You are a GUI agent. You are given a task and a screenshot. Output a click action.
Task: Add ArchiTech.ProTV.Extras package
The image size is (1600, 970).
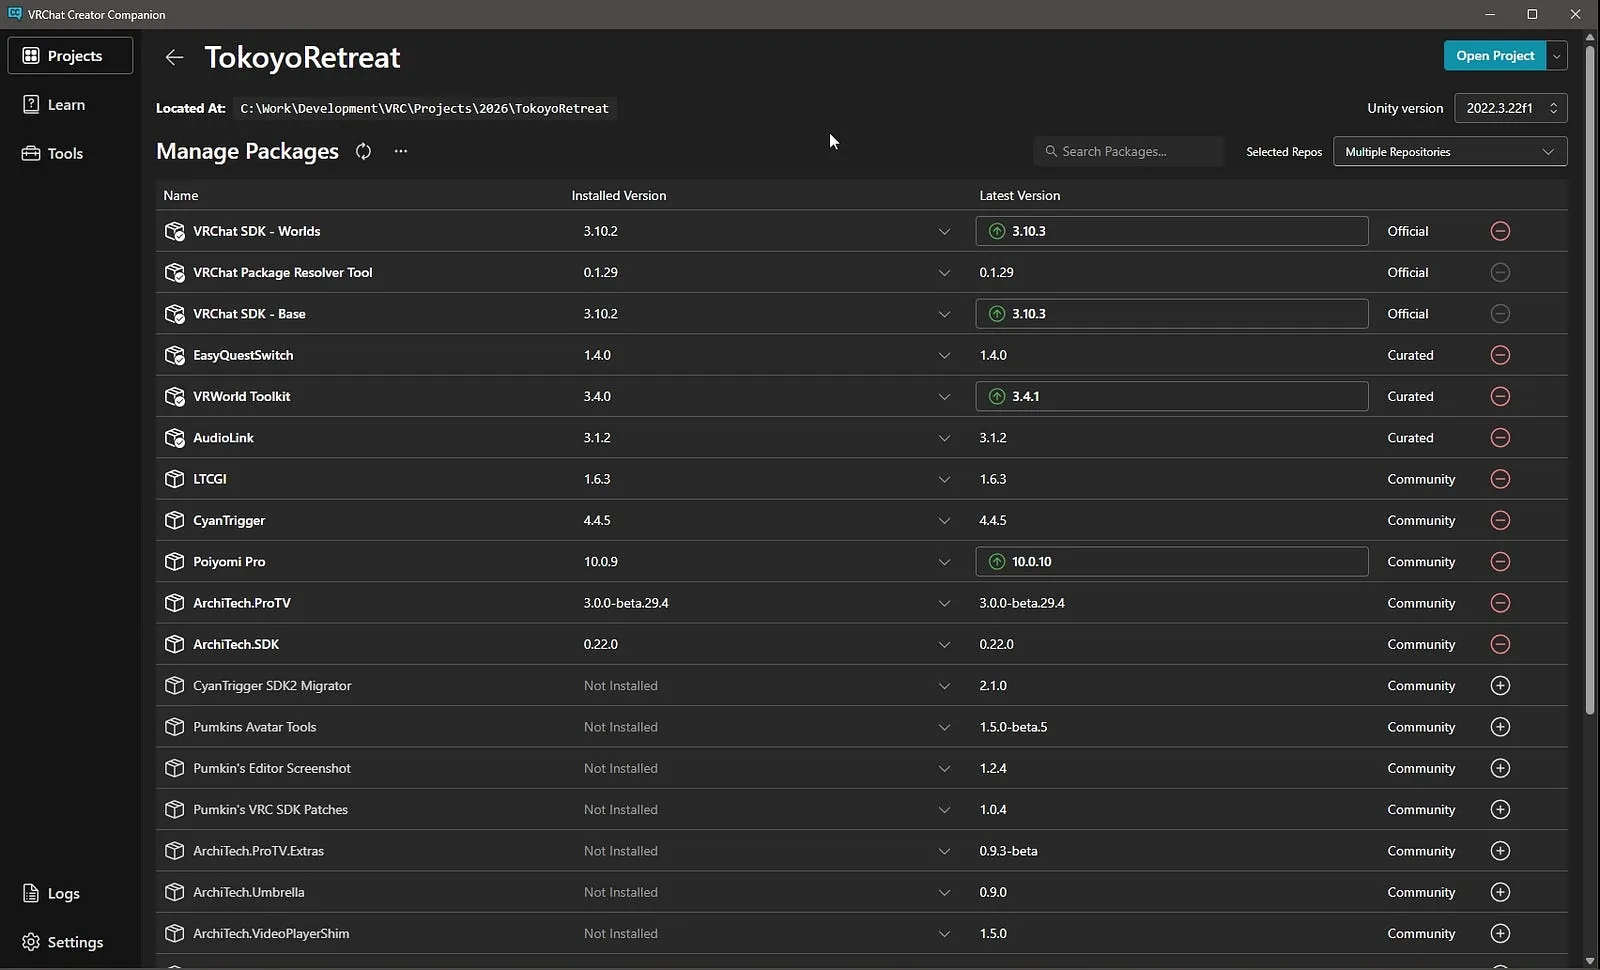point(1500,851)
